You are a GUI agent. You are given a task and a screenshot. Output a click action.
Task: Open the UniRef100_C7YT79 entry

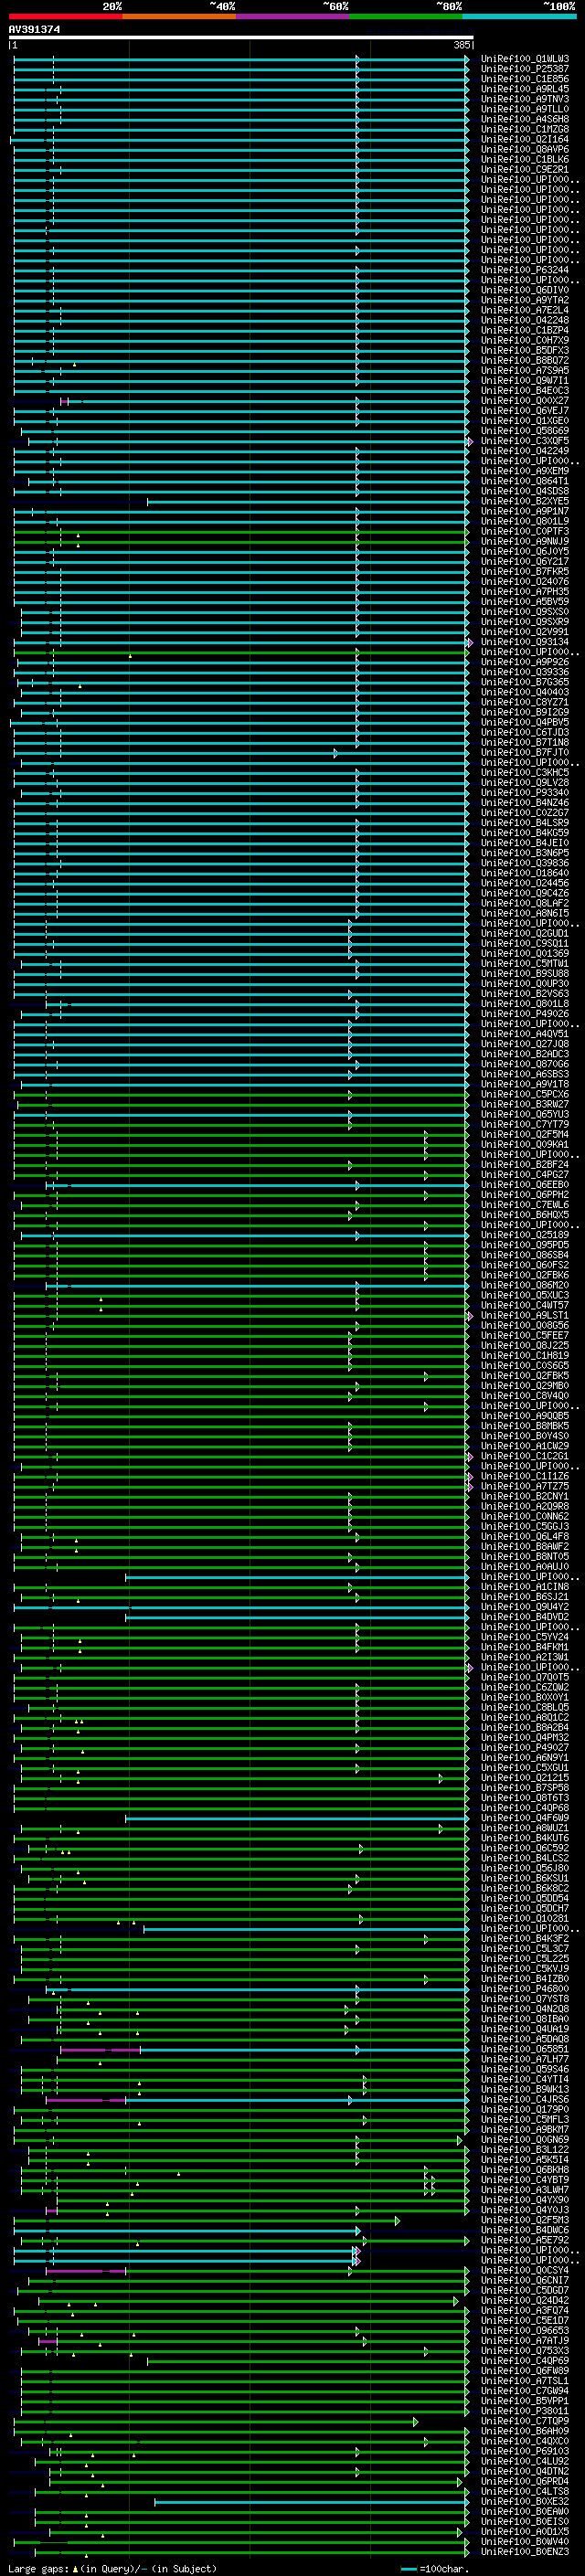tap(525, 1124)
